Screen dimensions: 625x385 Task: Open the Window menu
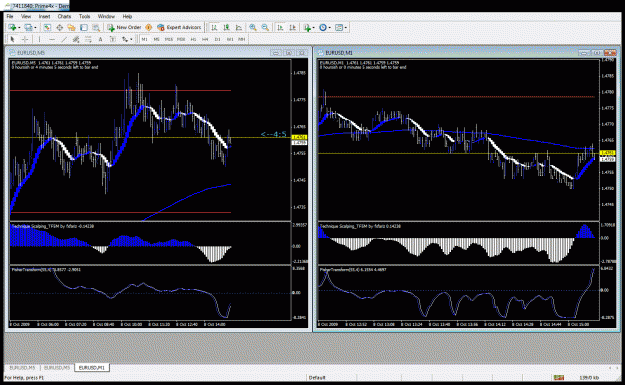[106, 16]
